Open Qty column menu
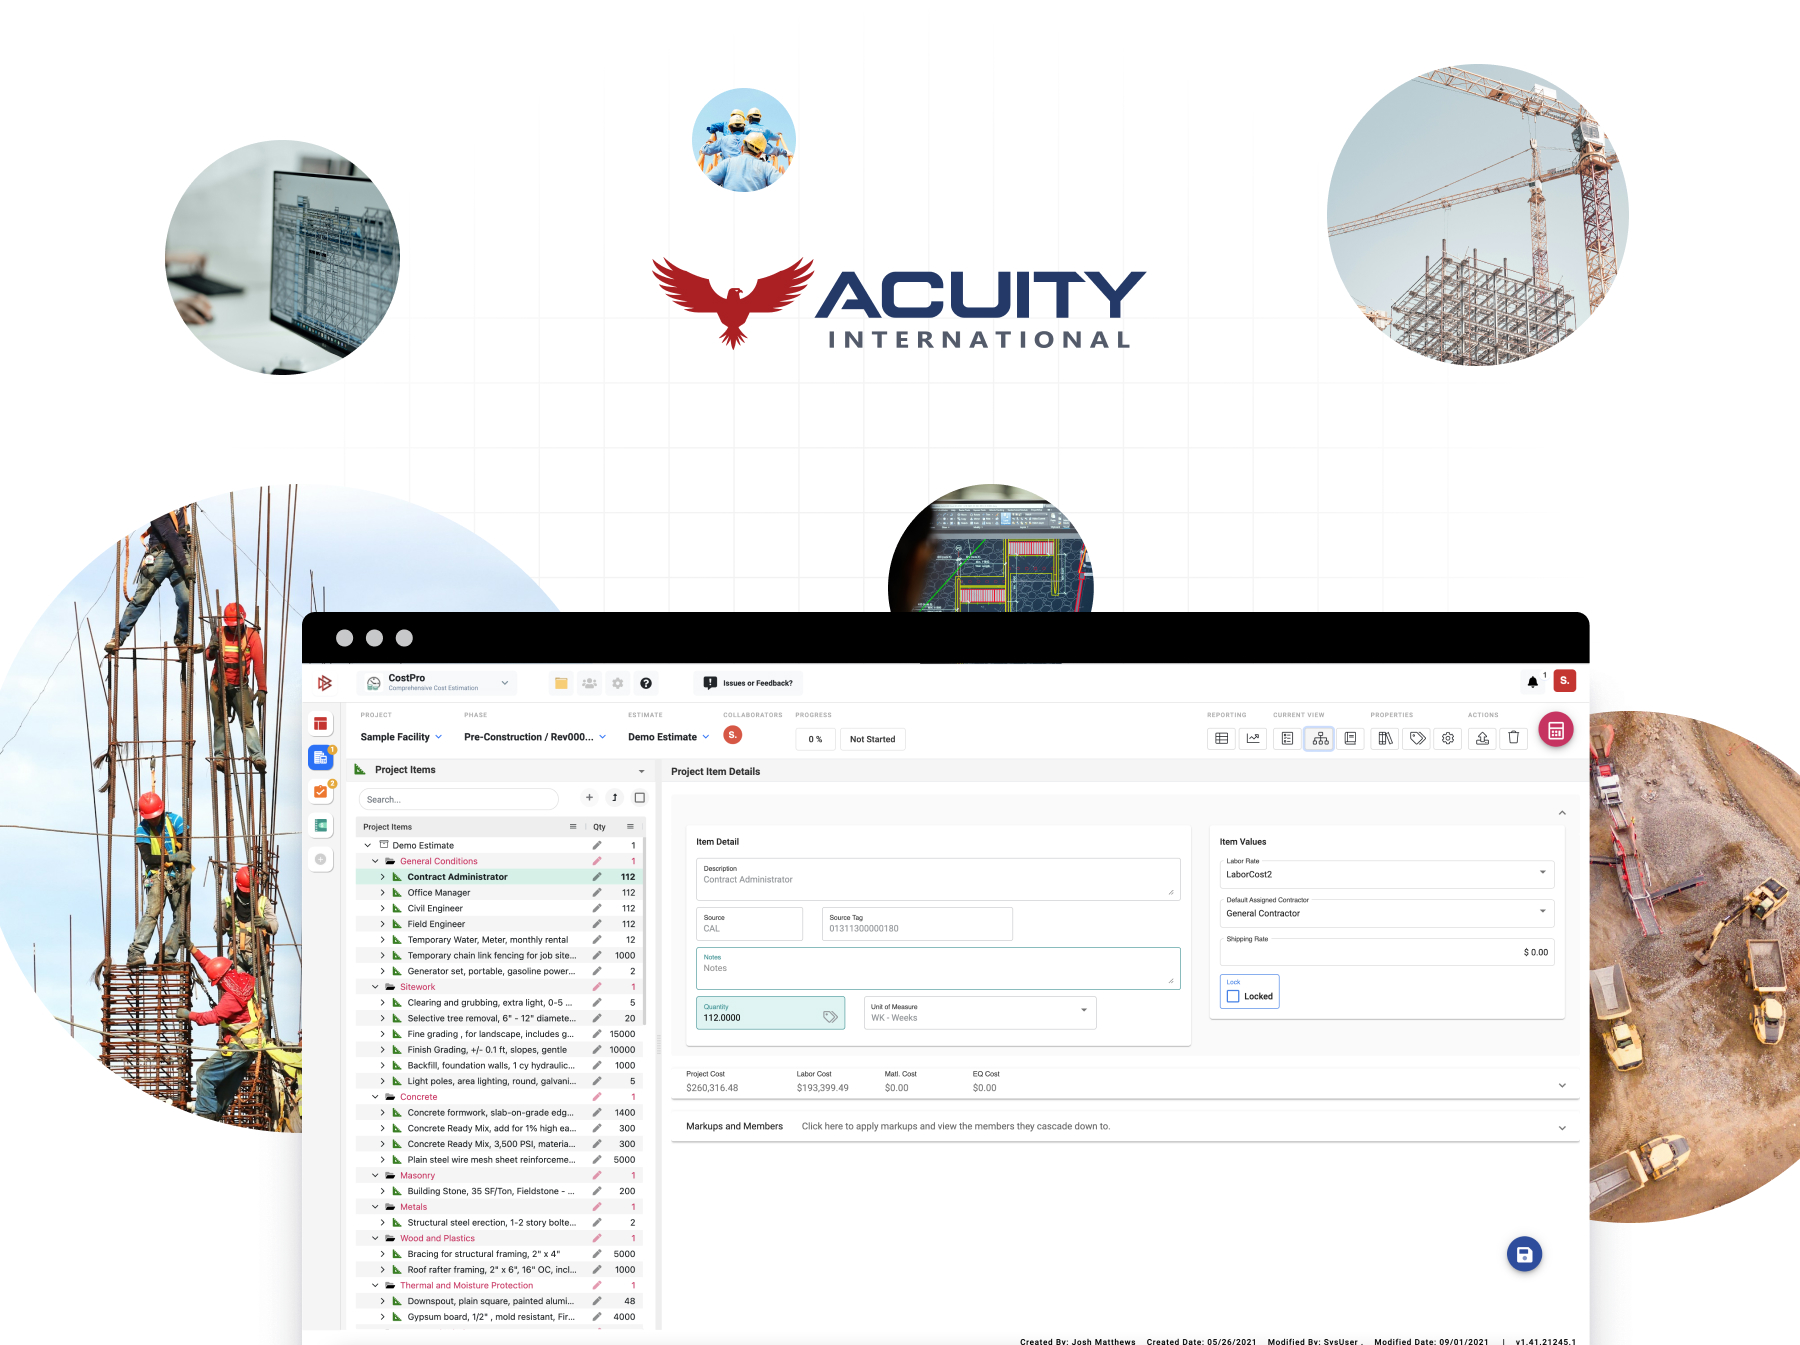 (630, 826)
